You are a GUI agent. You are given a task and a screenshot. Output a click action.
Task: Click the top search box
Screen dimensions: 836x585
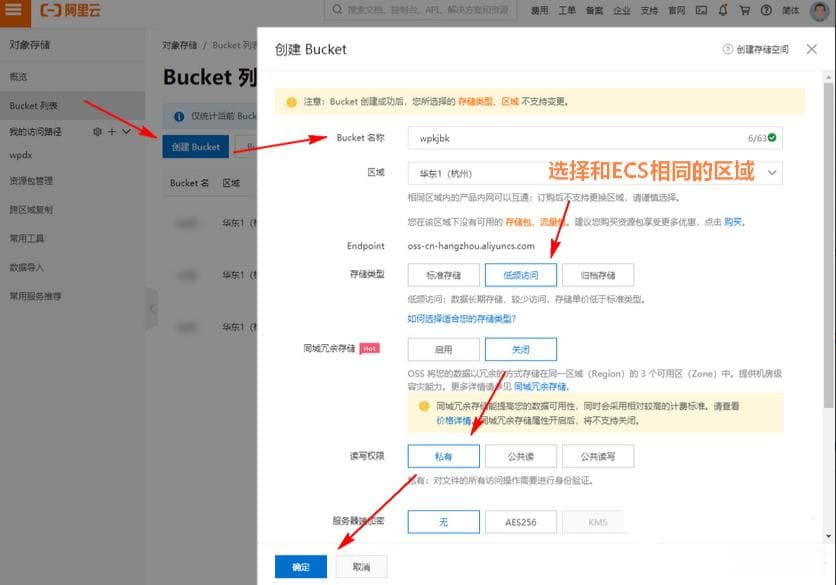(421, 10)
